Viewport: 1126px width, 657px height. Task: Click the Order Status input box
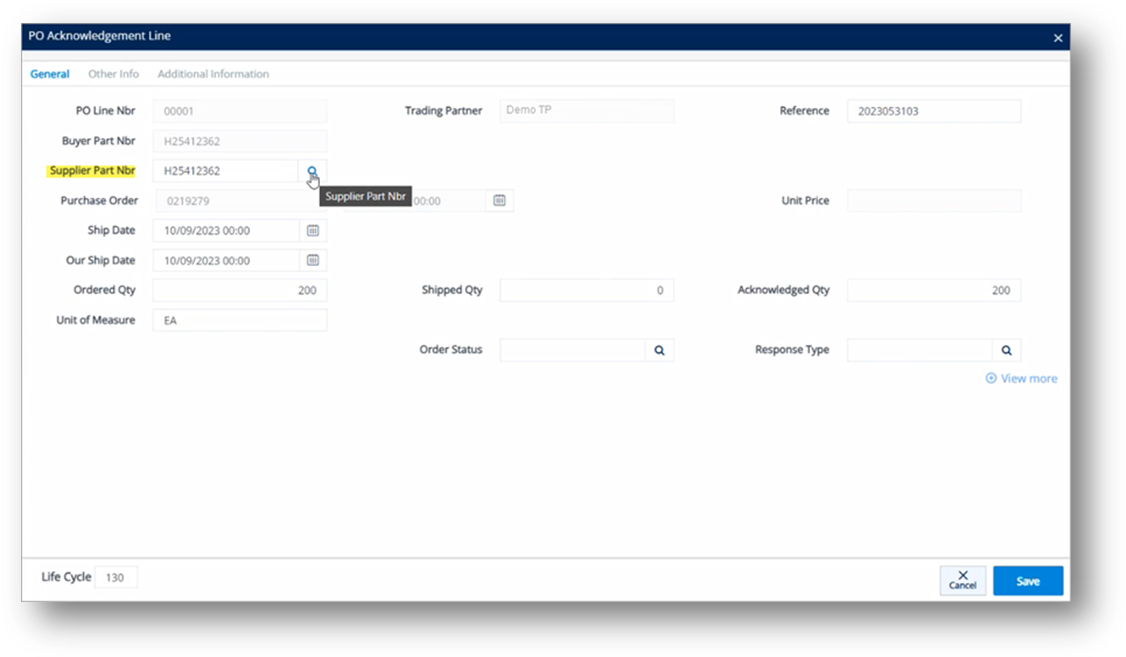[573, 350]
